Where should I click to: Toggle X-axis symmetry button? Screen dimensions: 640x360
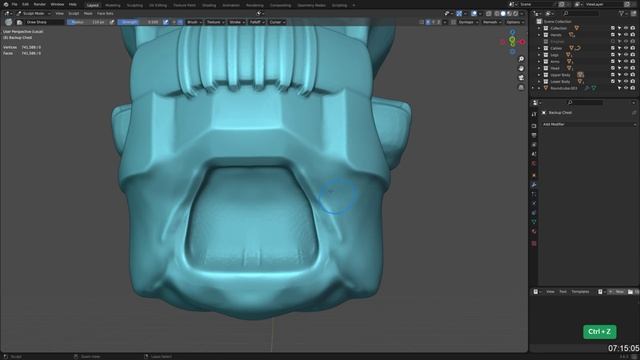coord(428,22)
